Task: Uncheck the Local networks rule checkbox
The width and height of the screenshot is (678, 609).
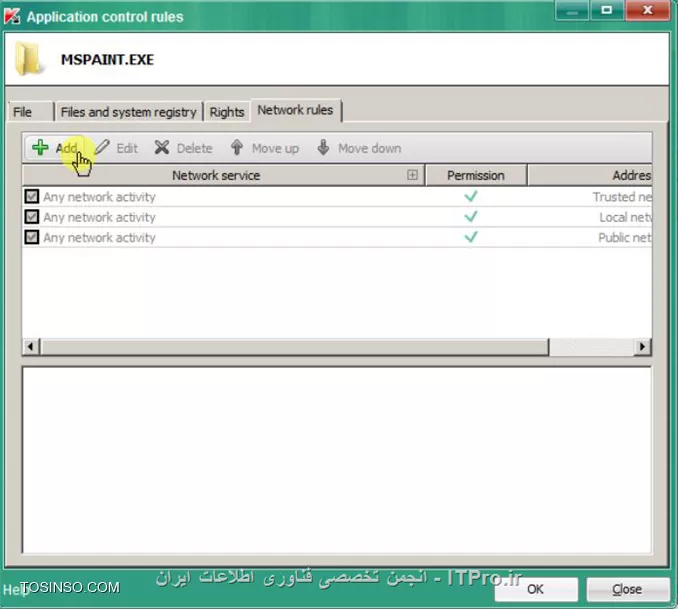Action: tap(32, 217)
